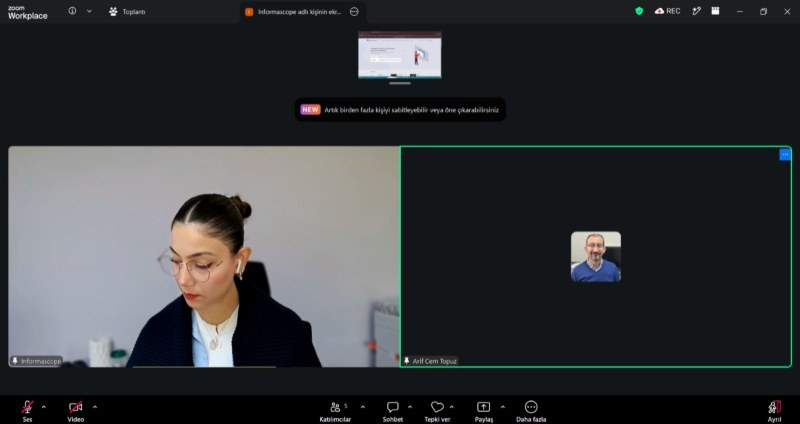Click the REC cloud recording indicator
800x424 pixels.
point(668,11)
